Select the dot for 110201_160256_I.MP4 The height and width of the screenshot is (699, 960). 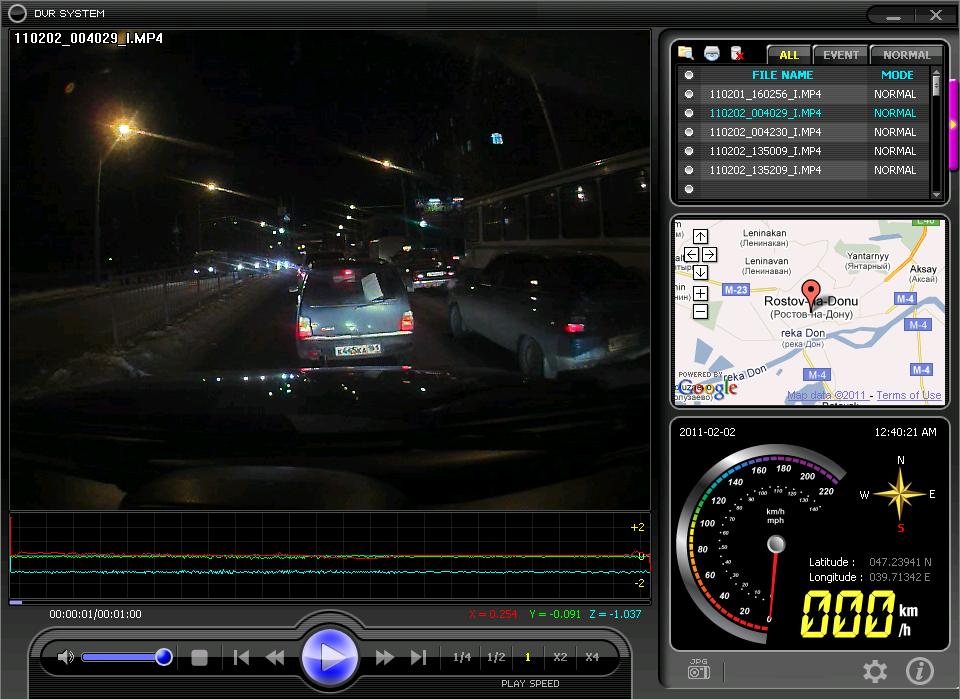[689, 94]
